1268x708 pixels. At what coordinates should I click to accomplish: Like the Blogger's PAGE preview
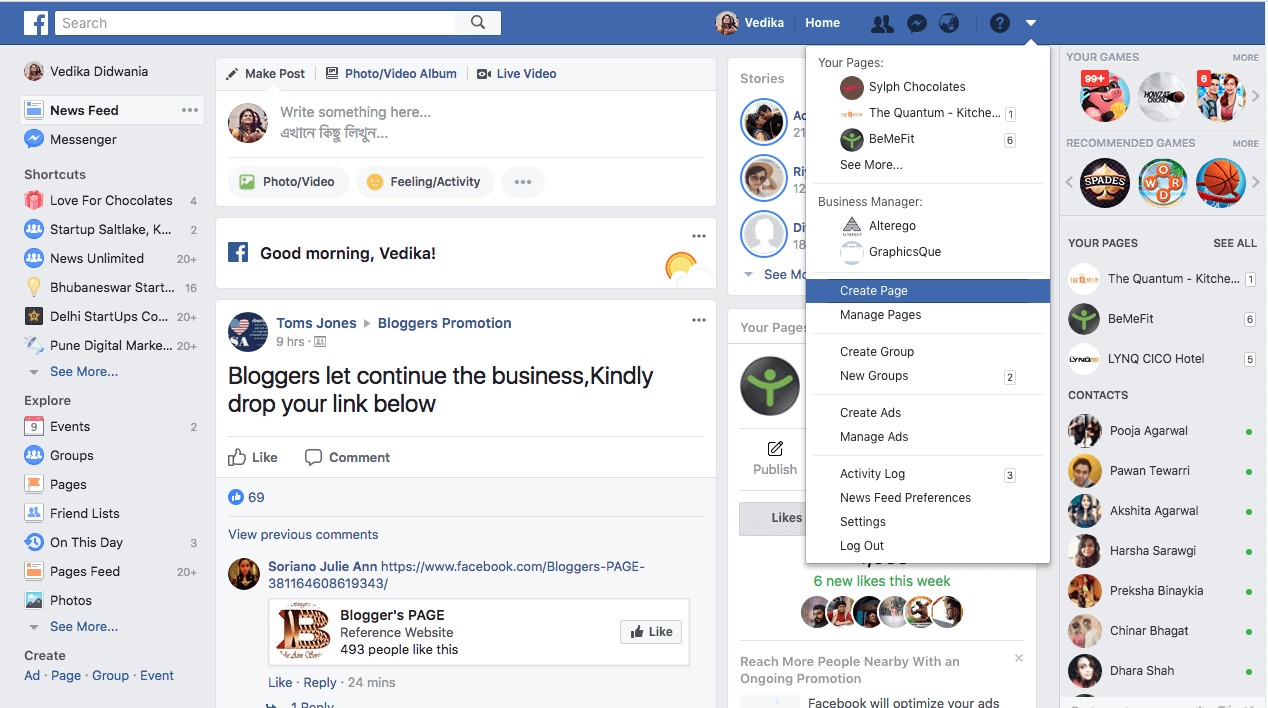click(x=651, y=632)
